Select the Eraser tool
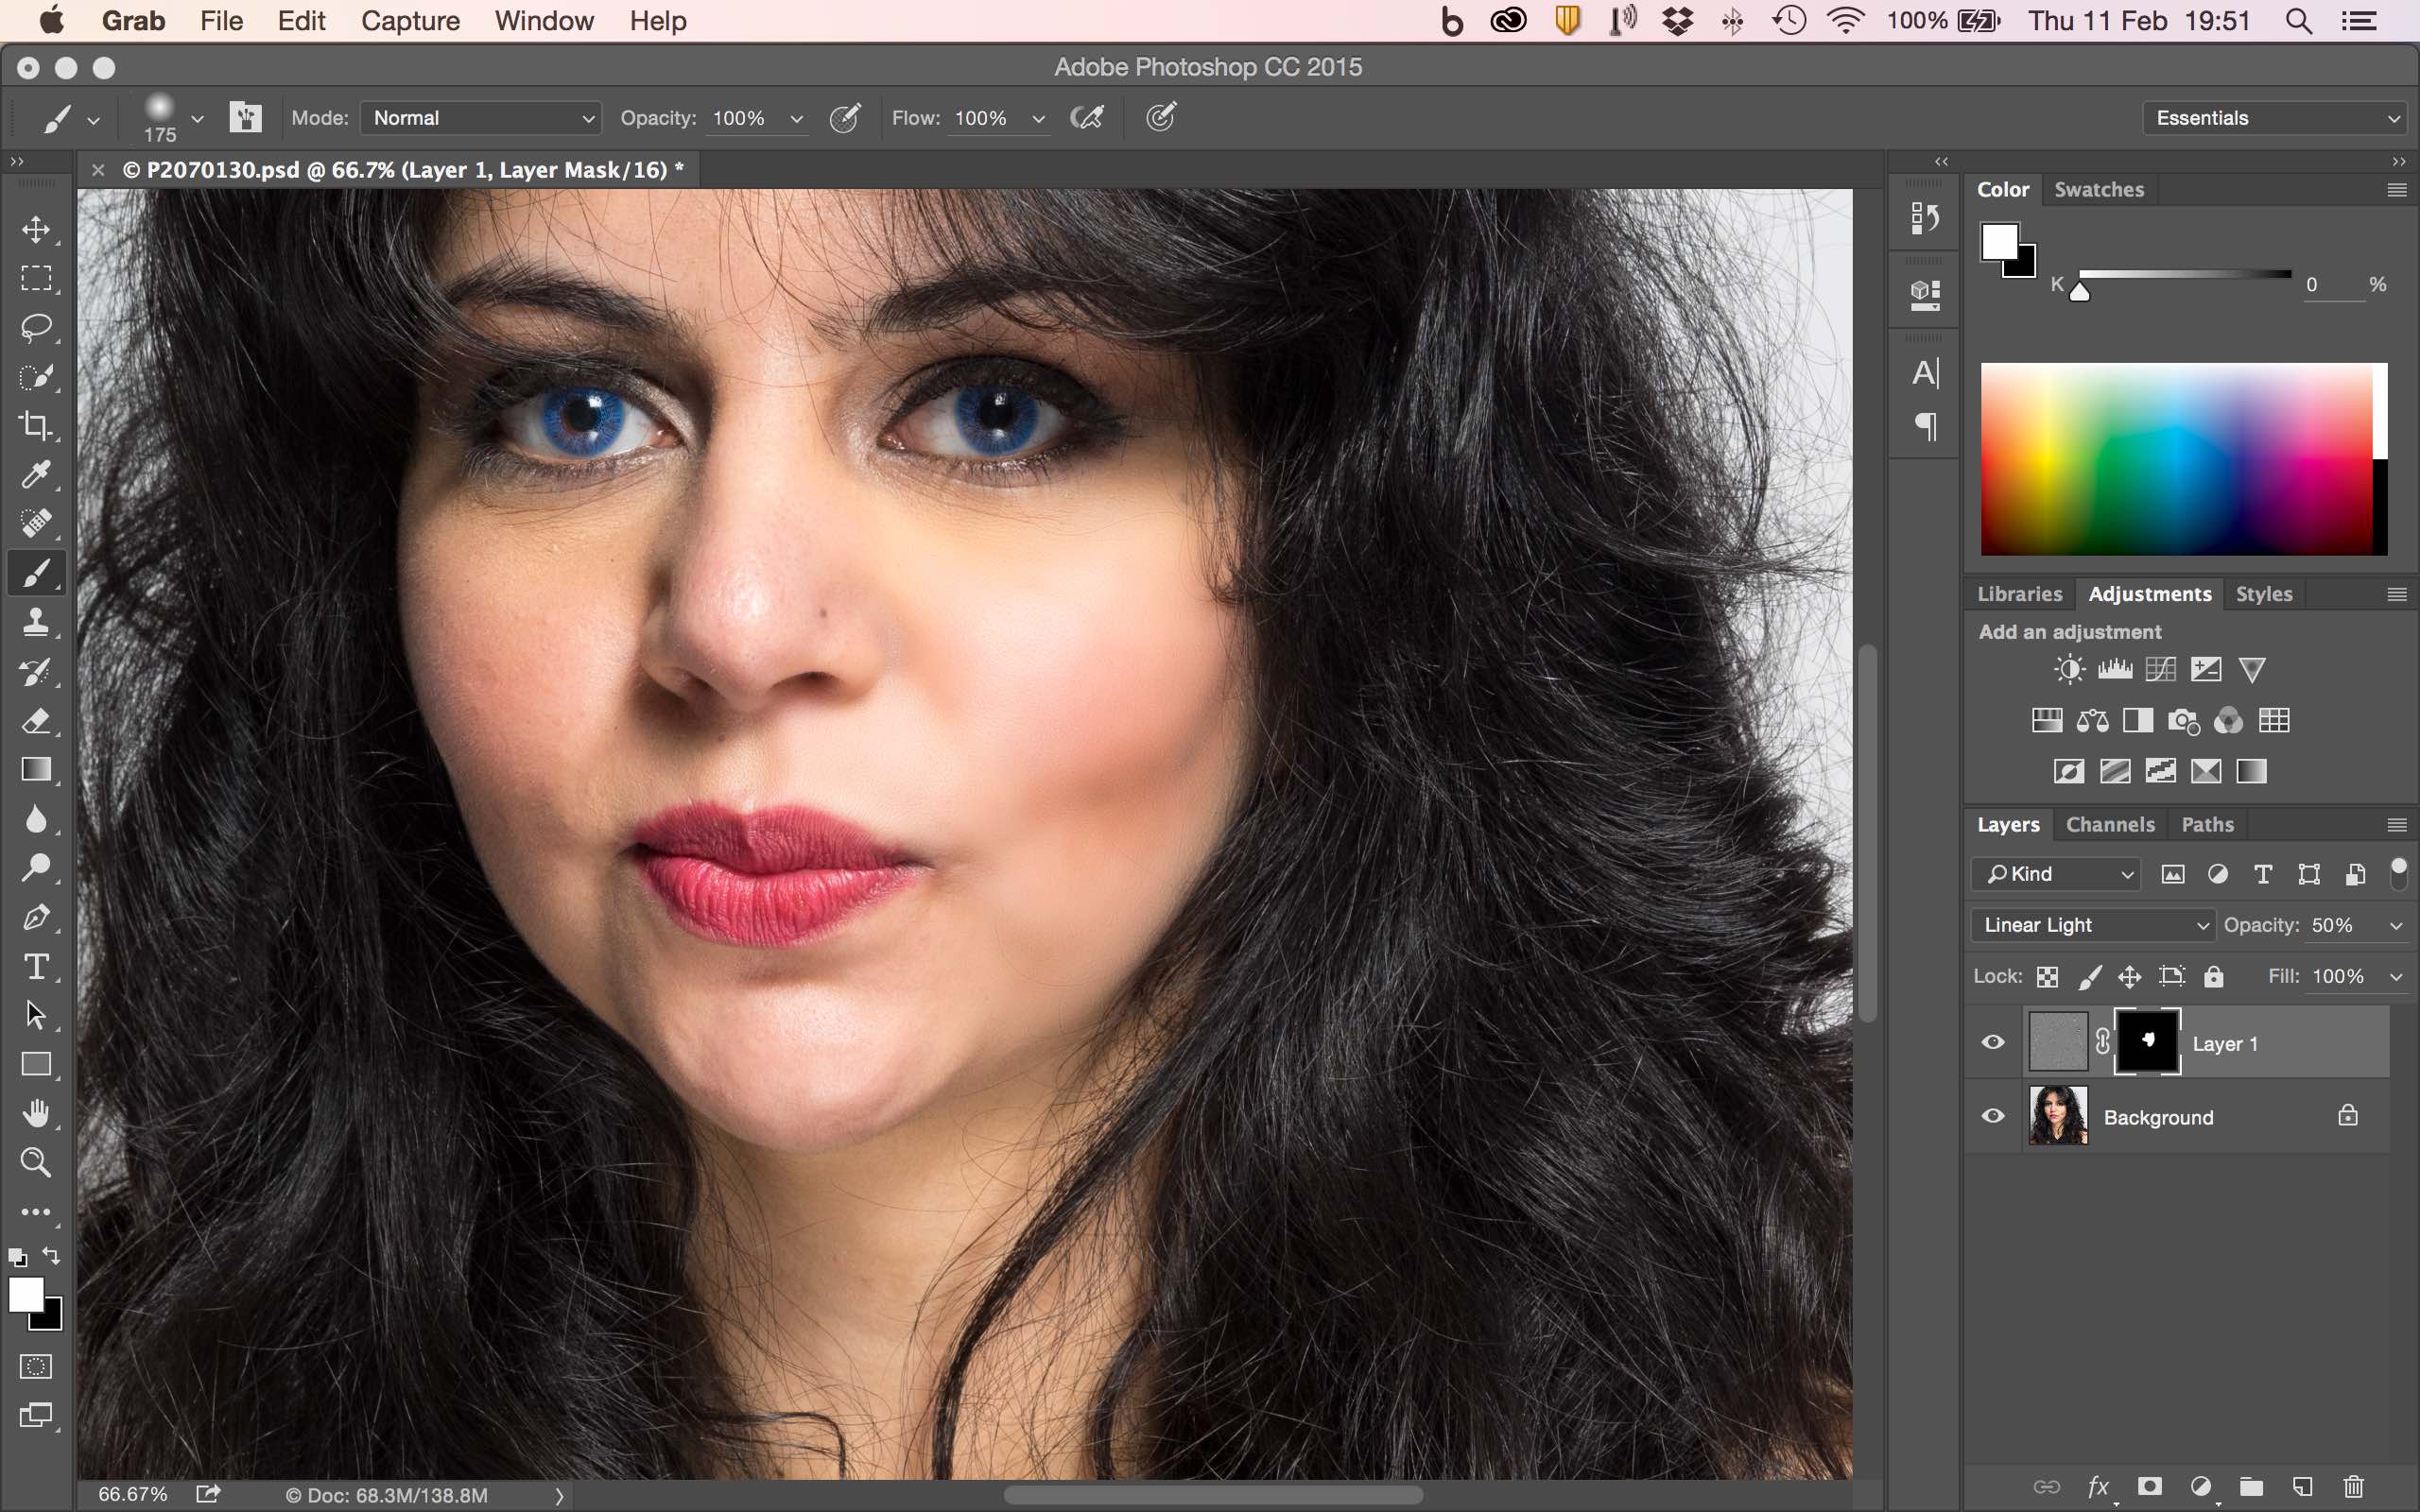 36,720
